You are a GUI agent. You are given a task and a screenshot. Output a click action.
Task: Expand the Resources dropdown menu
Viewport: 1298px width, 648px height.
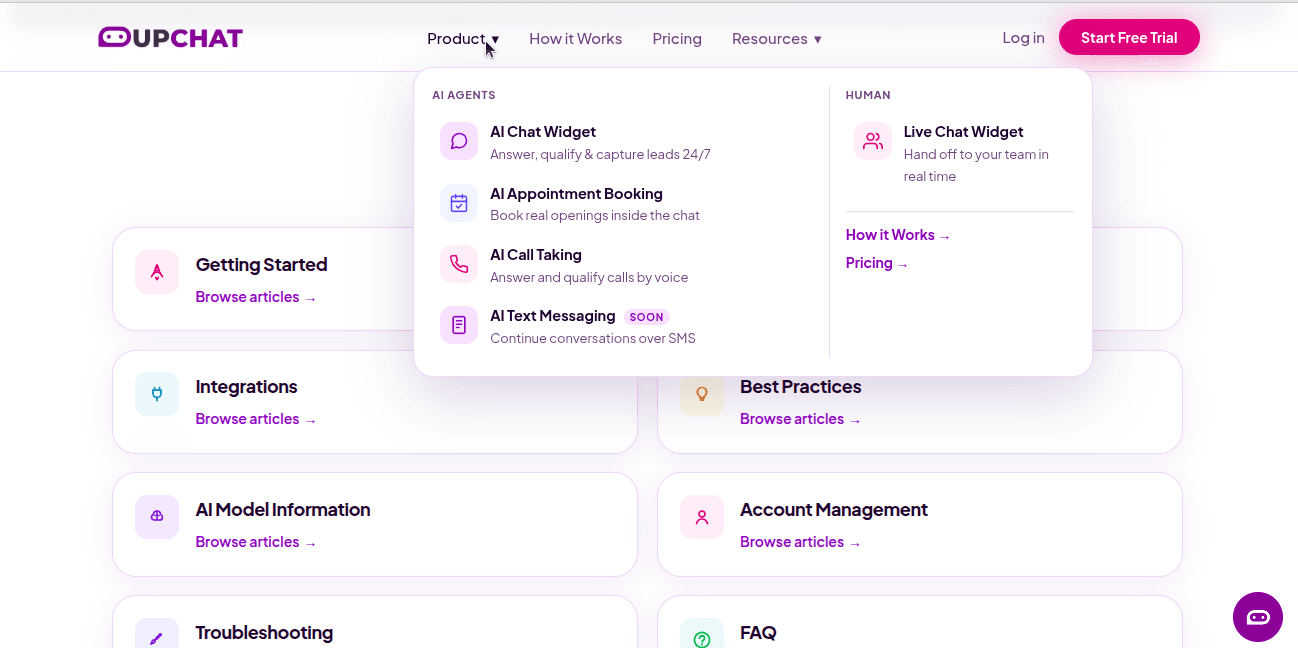pos(777,39)
